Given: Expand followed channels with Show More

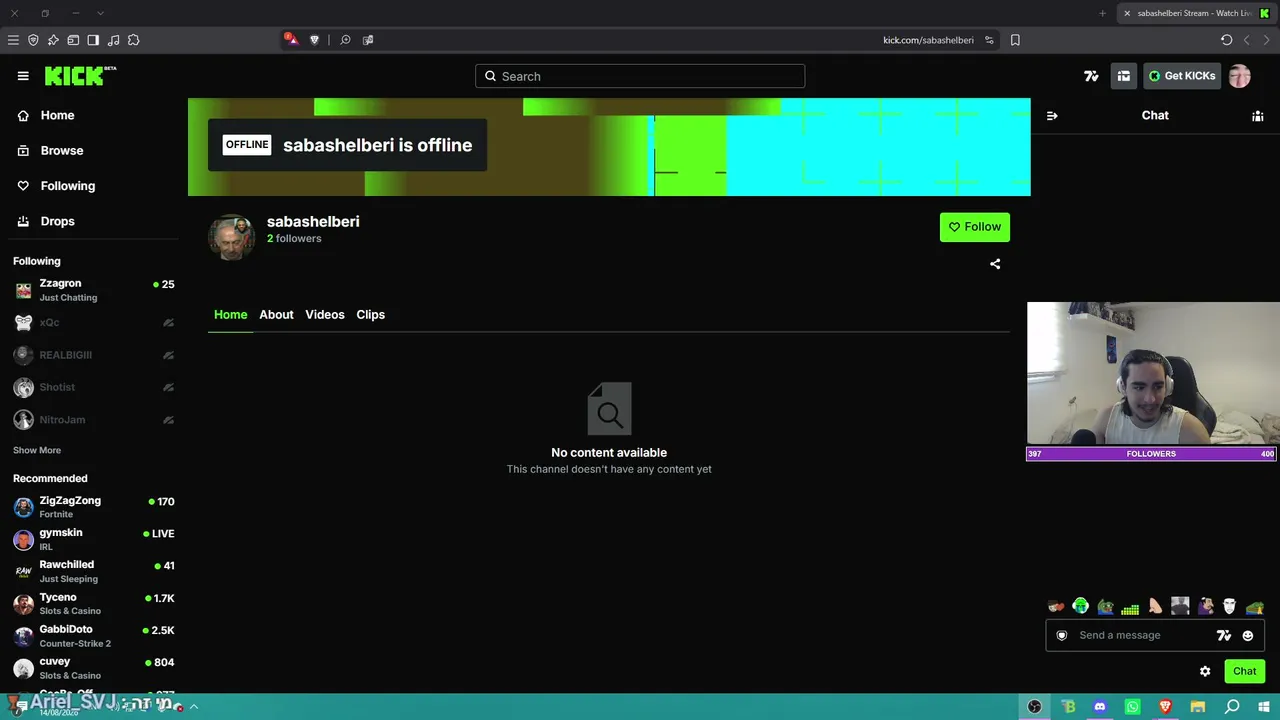Looking at the screenshot, I should tap(37, 451).
